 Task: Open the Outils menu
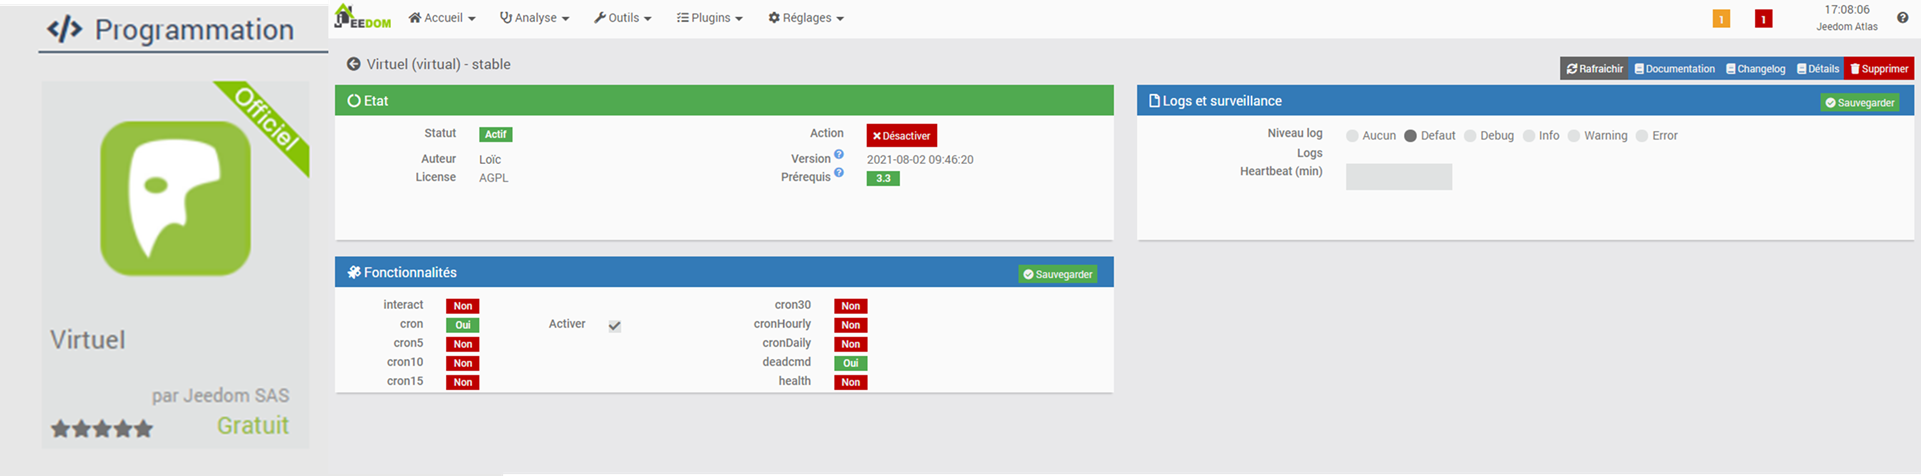click(x=622, y=18)
